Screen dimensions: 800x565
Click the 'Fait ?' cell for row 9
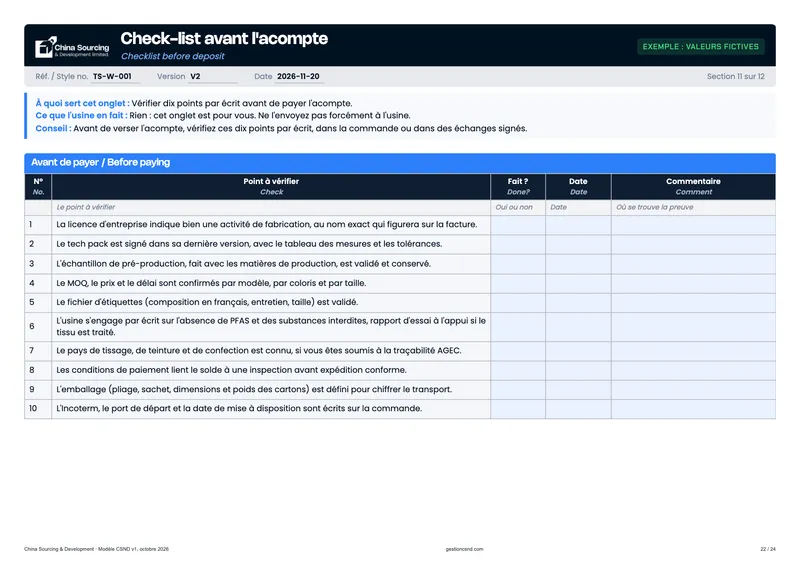pyautogui.click(x=518, y=389)
